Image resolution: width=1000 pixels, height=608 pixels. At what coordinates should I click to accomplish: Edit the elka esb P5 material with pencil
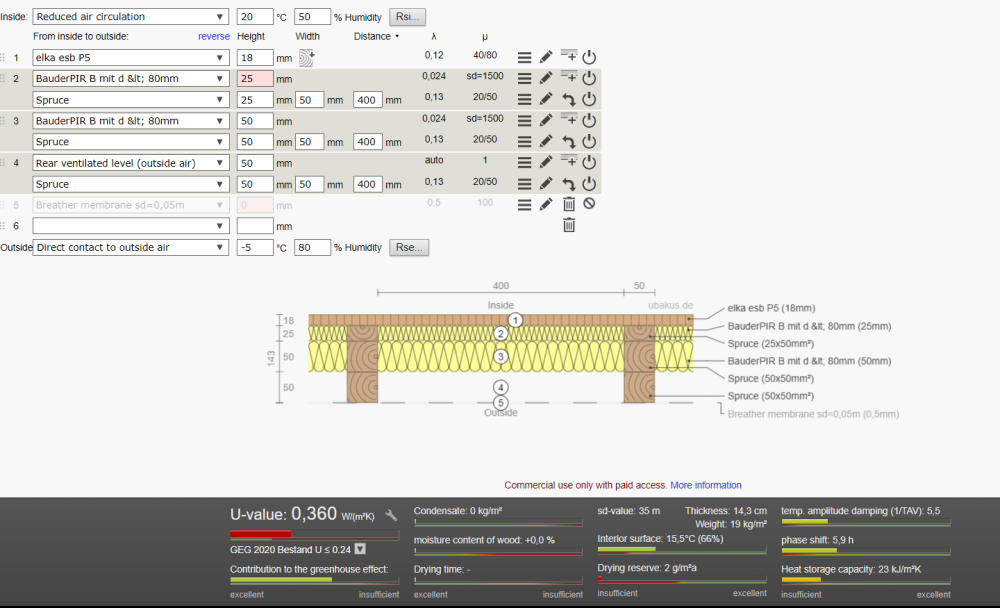pos(546,57)
